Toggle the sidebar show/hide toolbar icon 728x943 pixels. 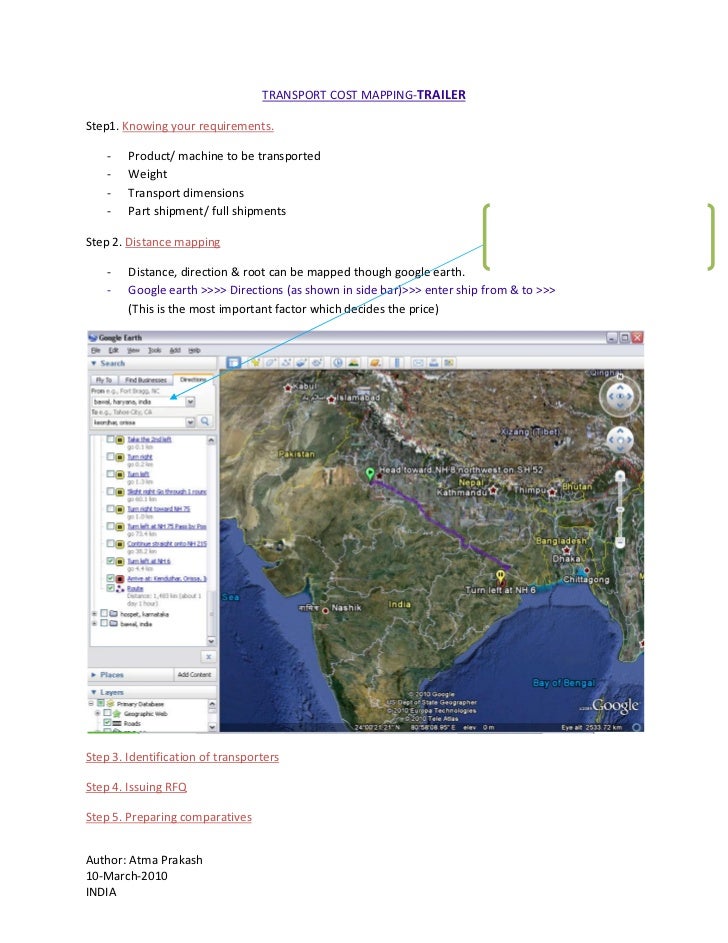click(x=233, y=362)
